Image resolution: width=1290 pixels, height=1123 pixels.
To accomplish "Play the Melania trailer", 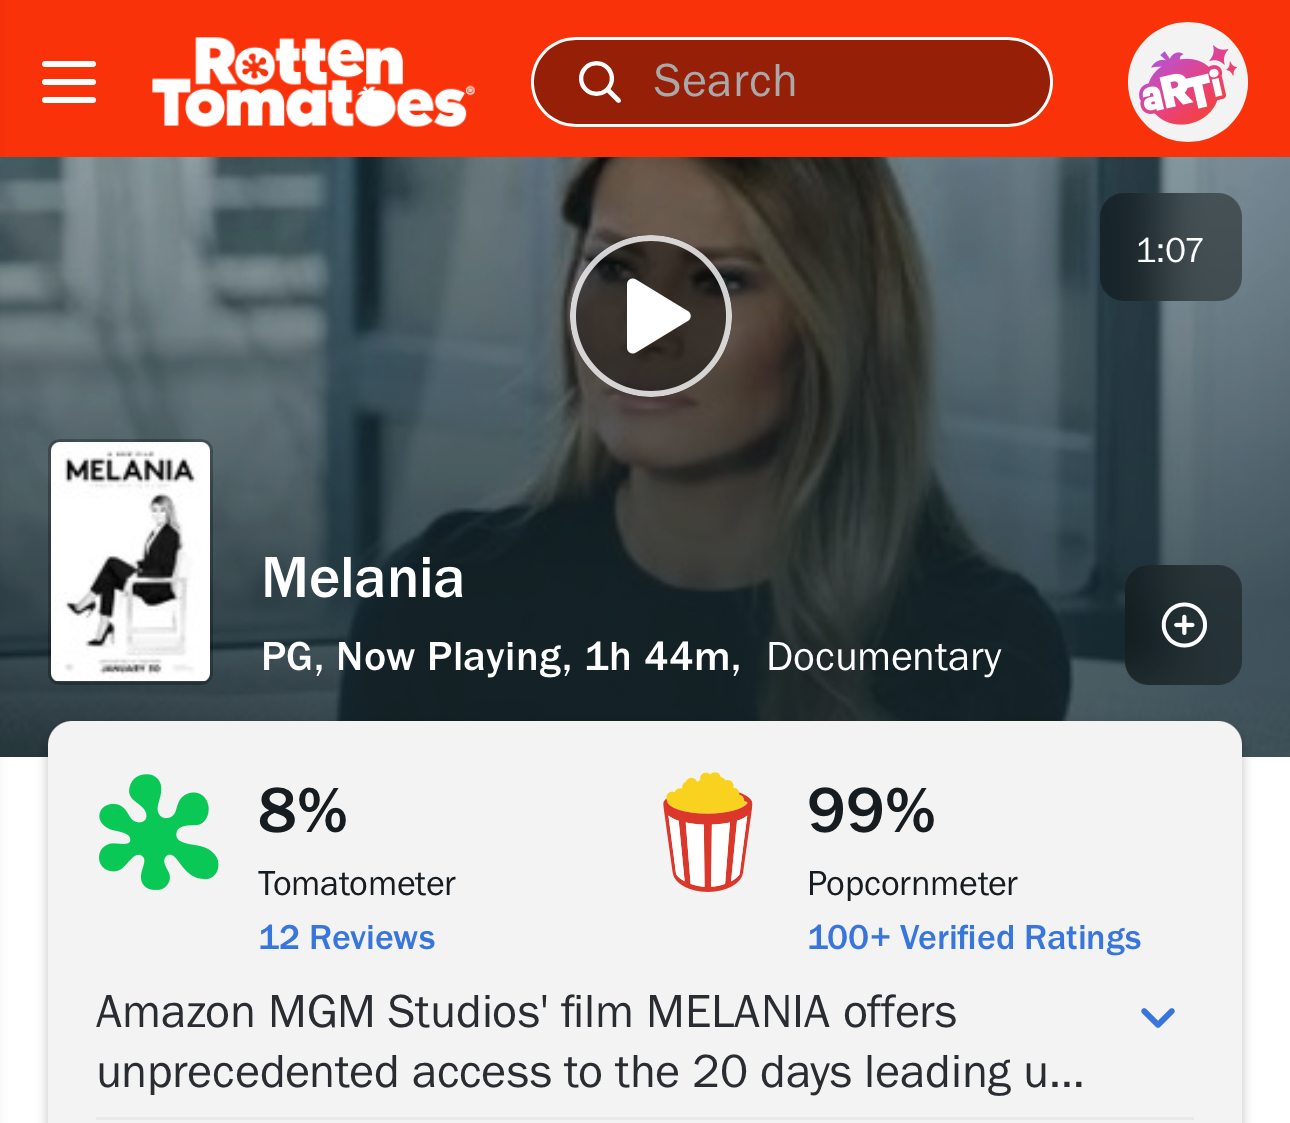I will pyautogui.click(x=651, y=316).
